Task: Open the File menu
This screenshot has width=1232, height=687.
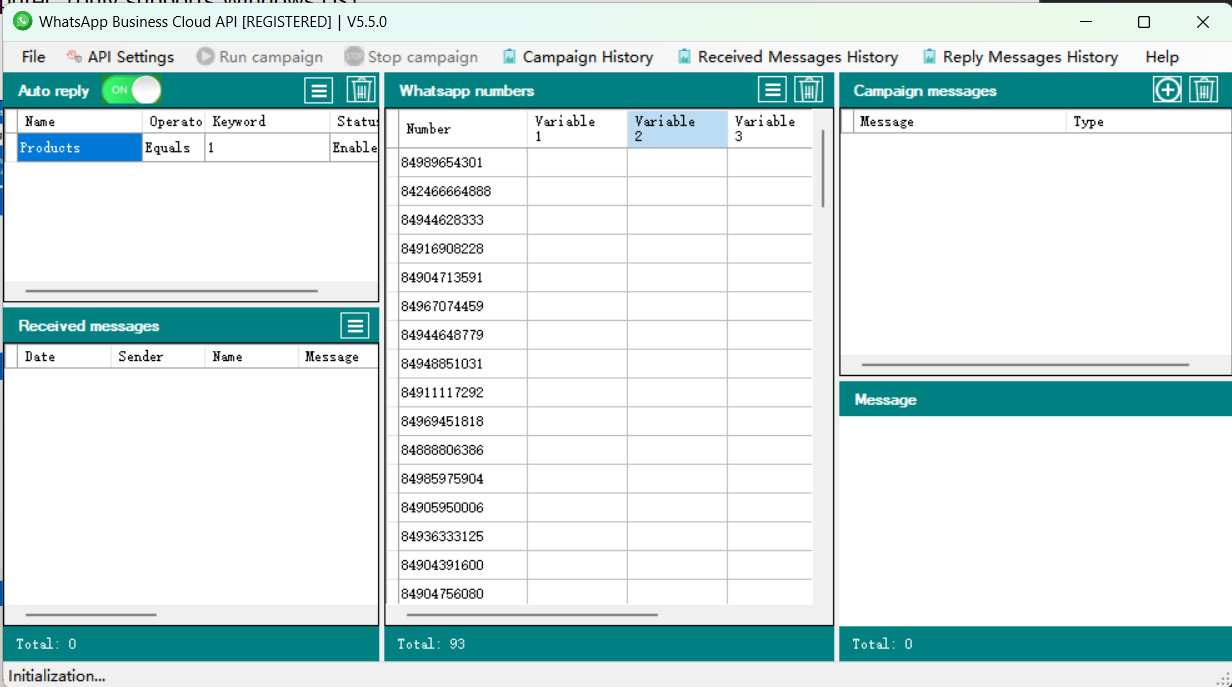Action: click(33, 57)
